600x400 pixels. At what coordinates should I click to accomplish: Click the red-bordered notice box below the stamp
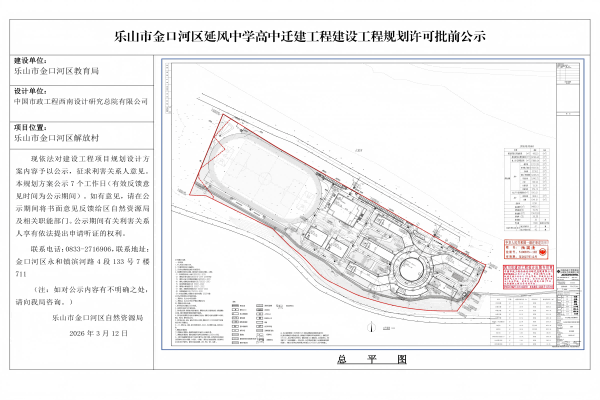coord(528,277)
